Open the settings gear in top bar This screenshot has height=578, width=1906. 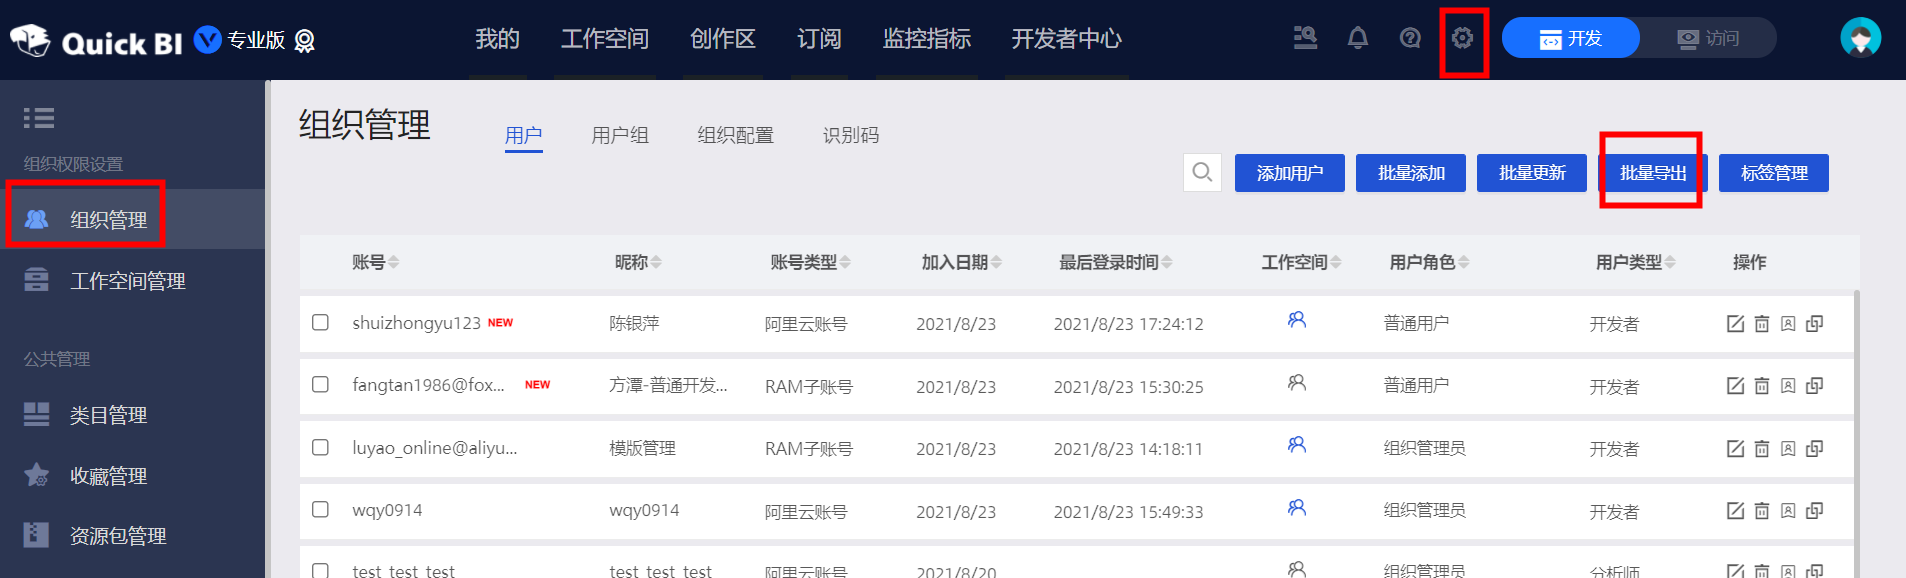click(1462, 38)
